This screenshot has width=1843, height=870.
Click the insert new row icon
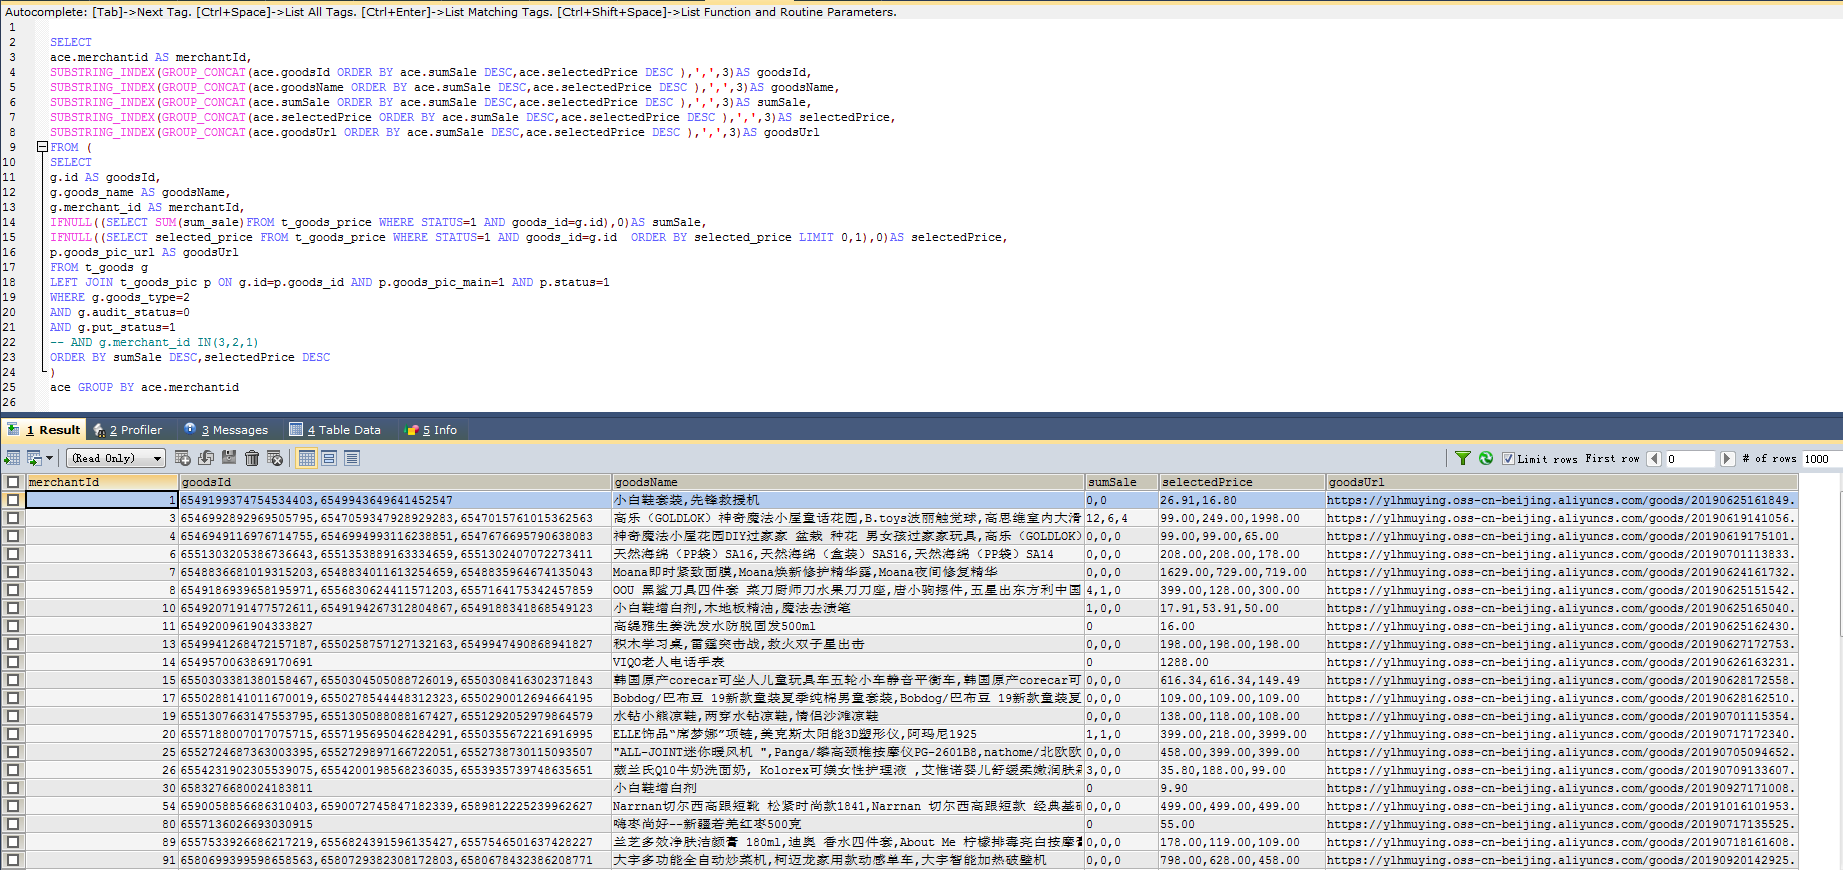[x=183, y=458]
